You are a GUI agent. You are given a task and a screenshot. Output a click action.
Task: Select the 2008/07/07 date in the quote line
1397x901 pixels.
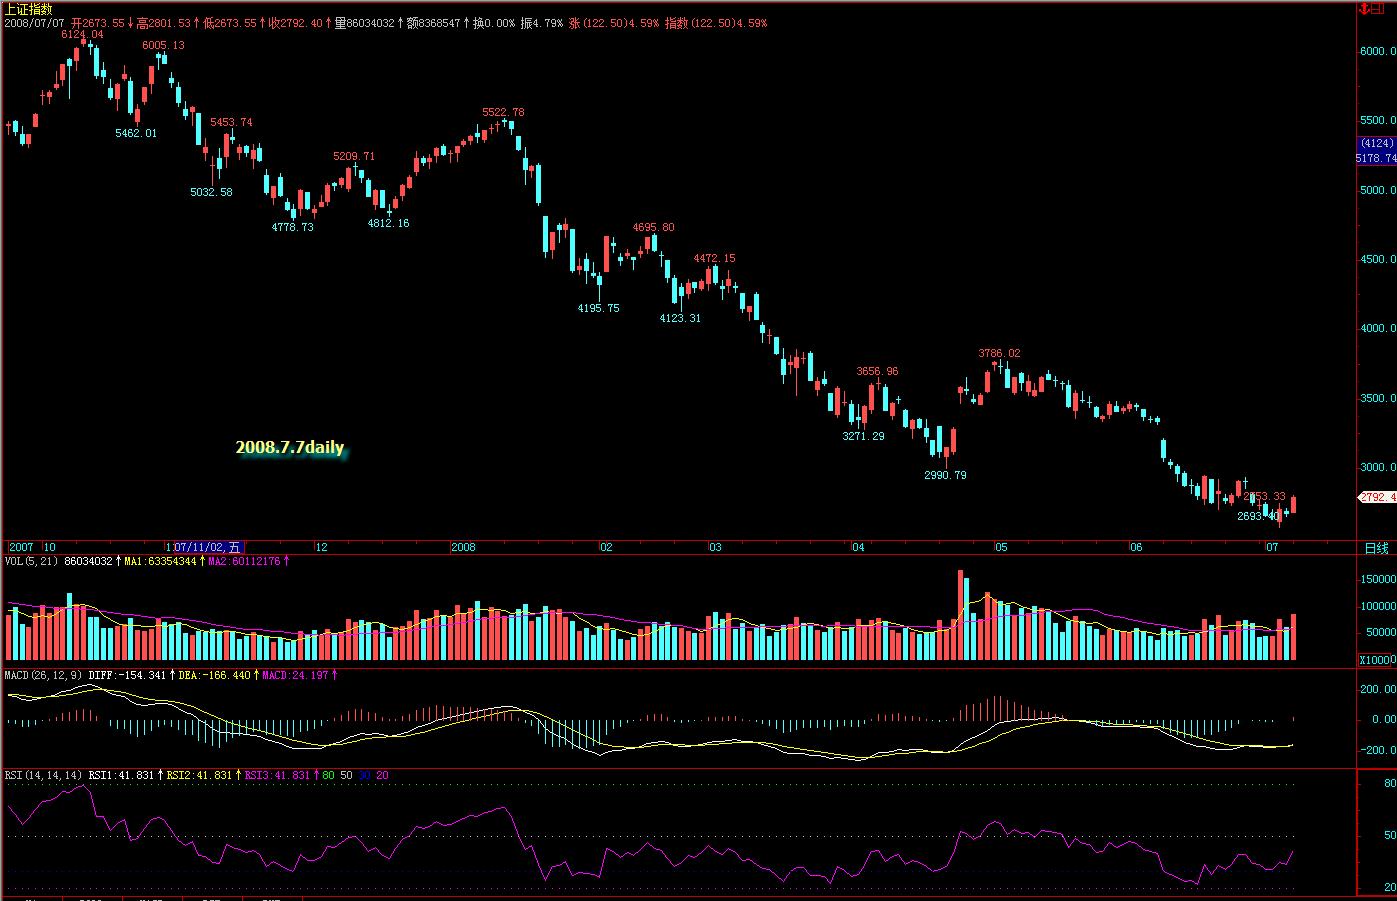(34, 23)
